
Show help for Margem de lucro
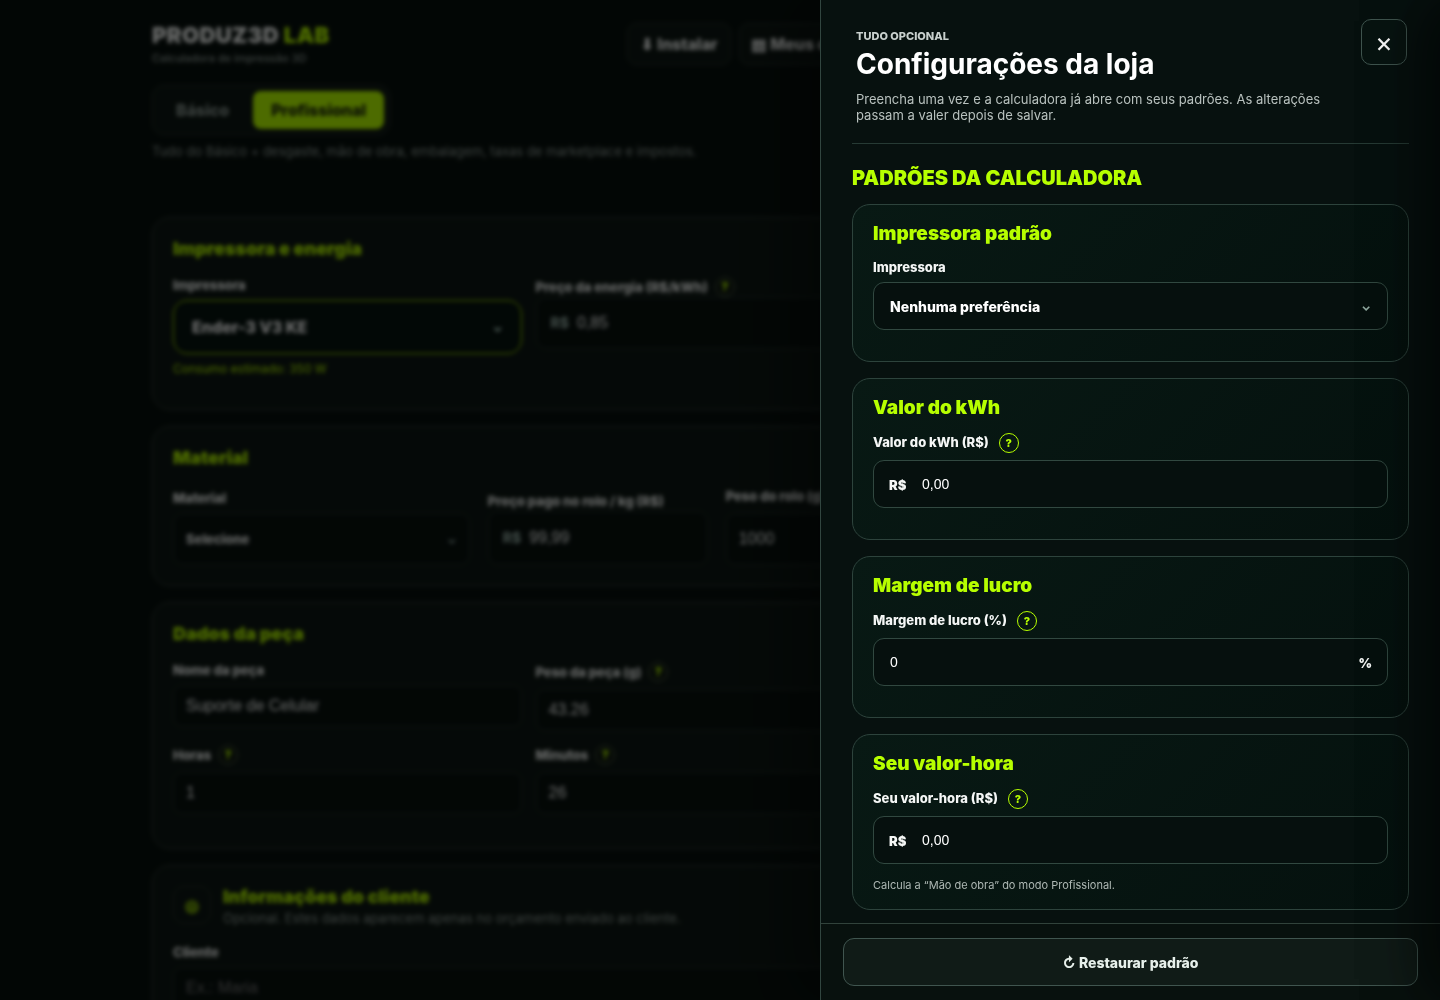click(x=1027, y=621)
